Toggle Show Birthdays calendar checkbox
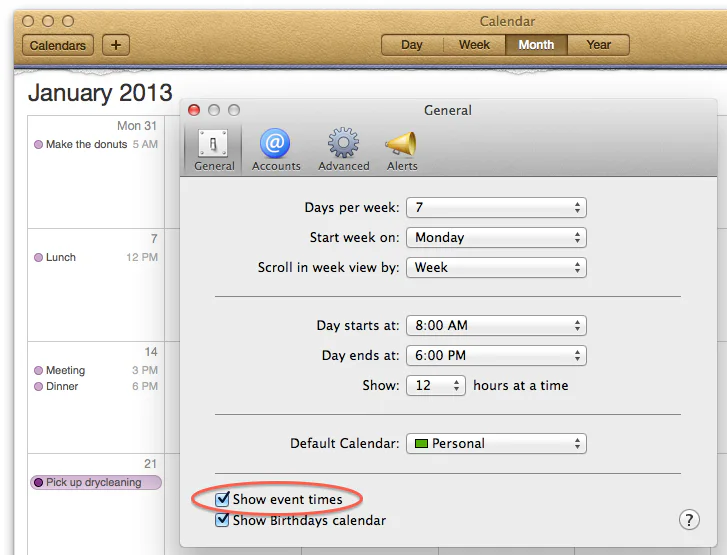This screenshot has width=727, height=555. [x=222, y=520]
